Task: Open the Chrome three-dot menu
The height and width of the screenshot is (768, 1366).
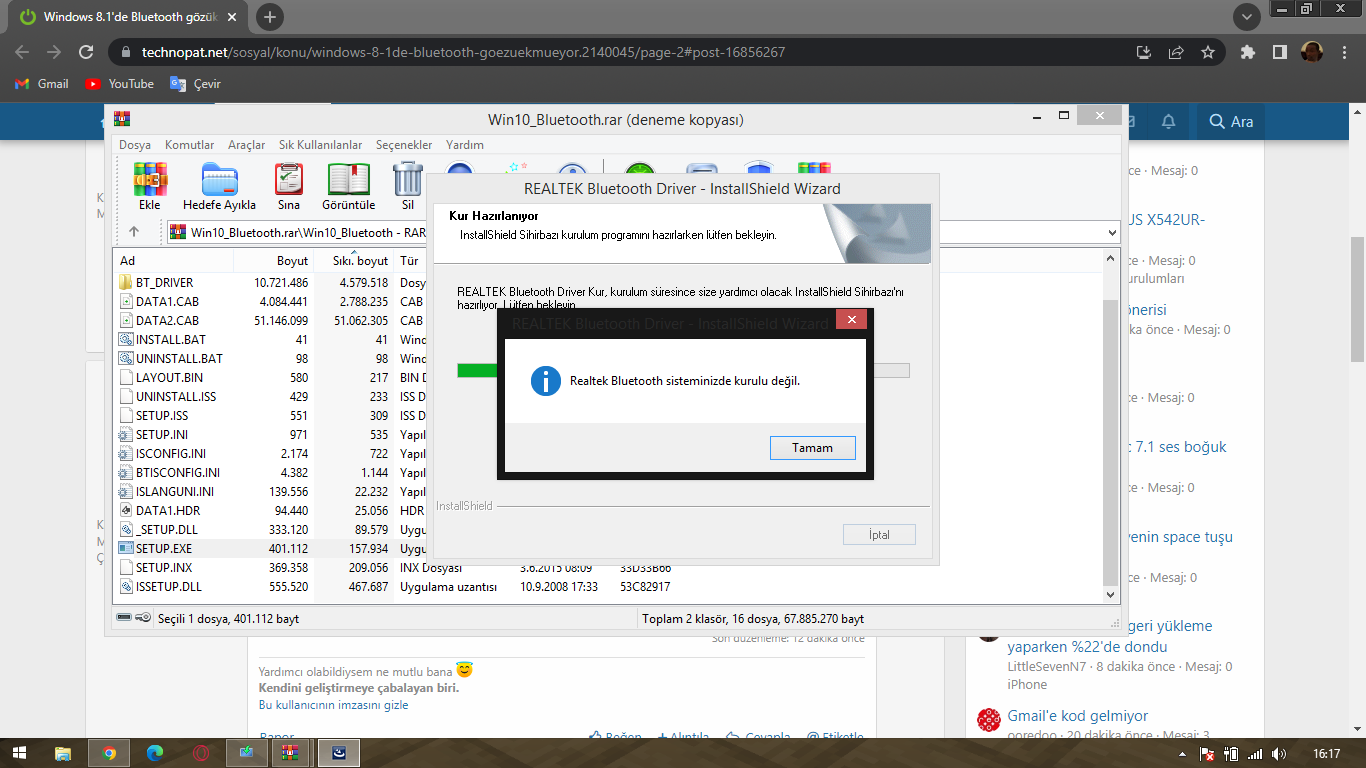Action: (x=1343, y=52)
